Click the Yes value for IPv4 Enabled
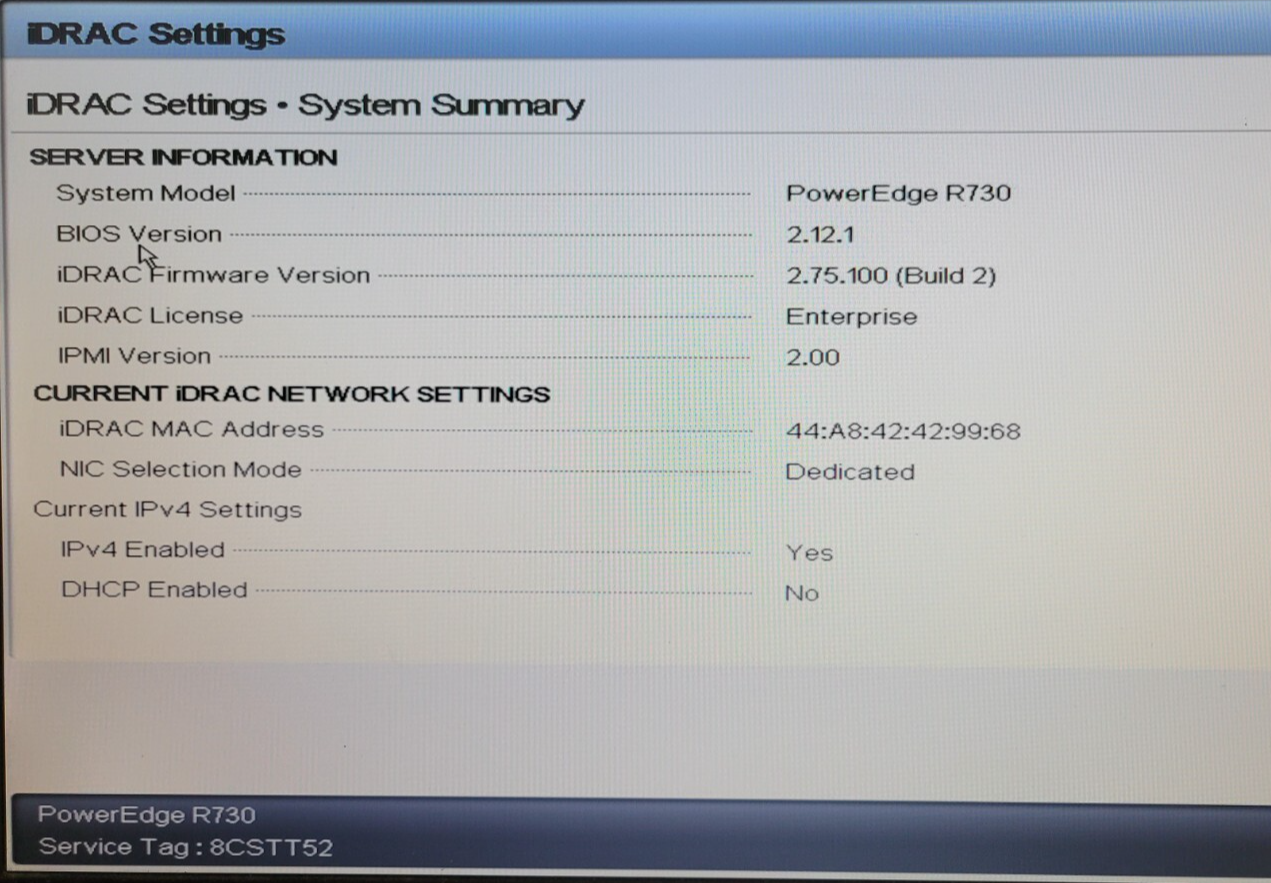The width and height of the screenshot is (1271, 883). (x=809, y=553)
